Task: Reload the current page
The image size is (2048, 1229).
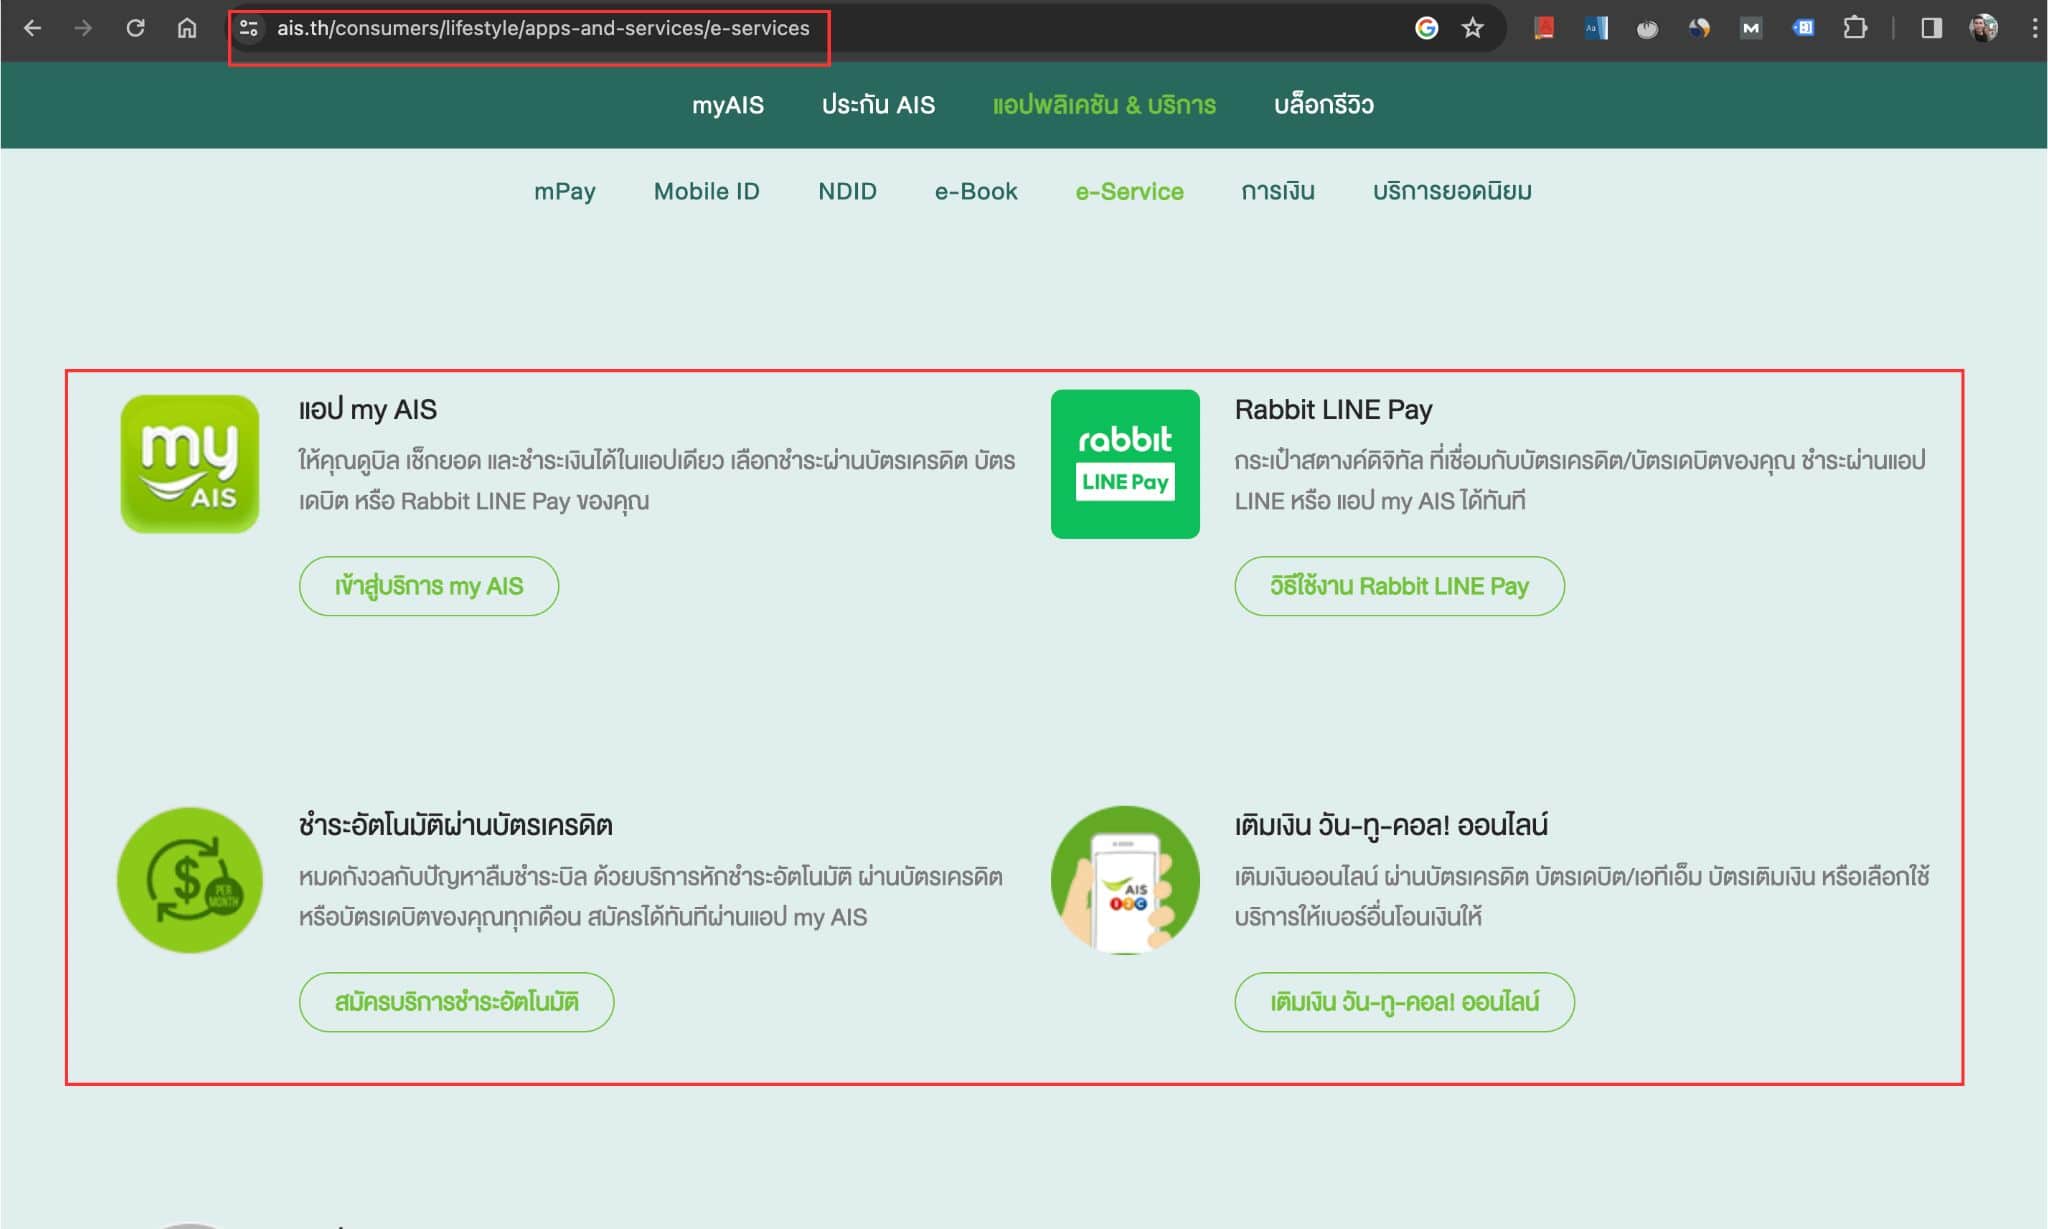Action: click(x=135, y=28)
